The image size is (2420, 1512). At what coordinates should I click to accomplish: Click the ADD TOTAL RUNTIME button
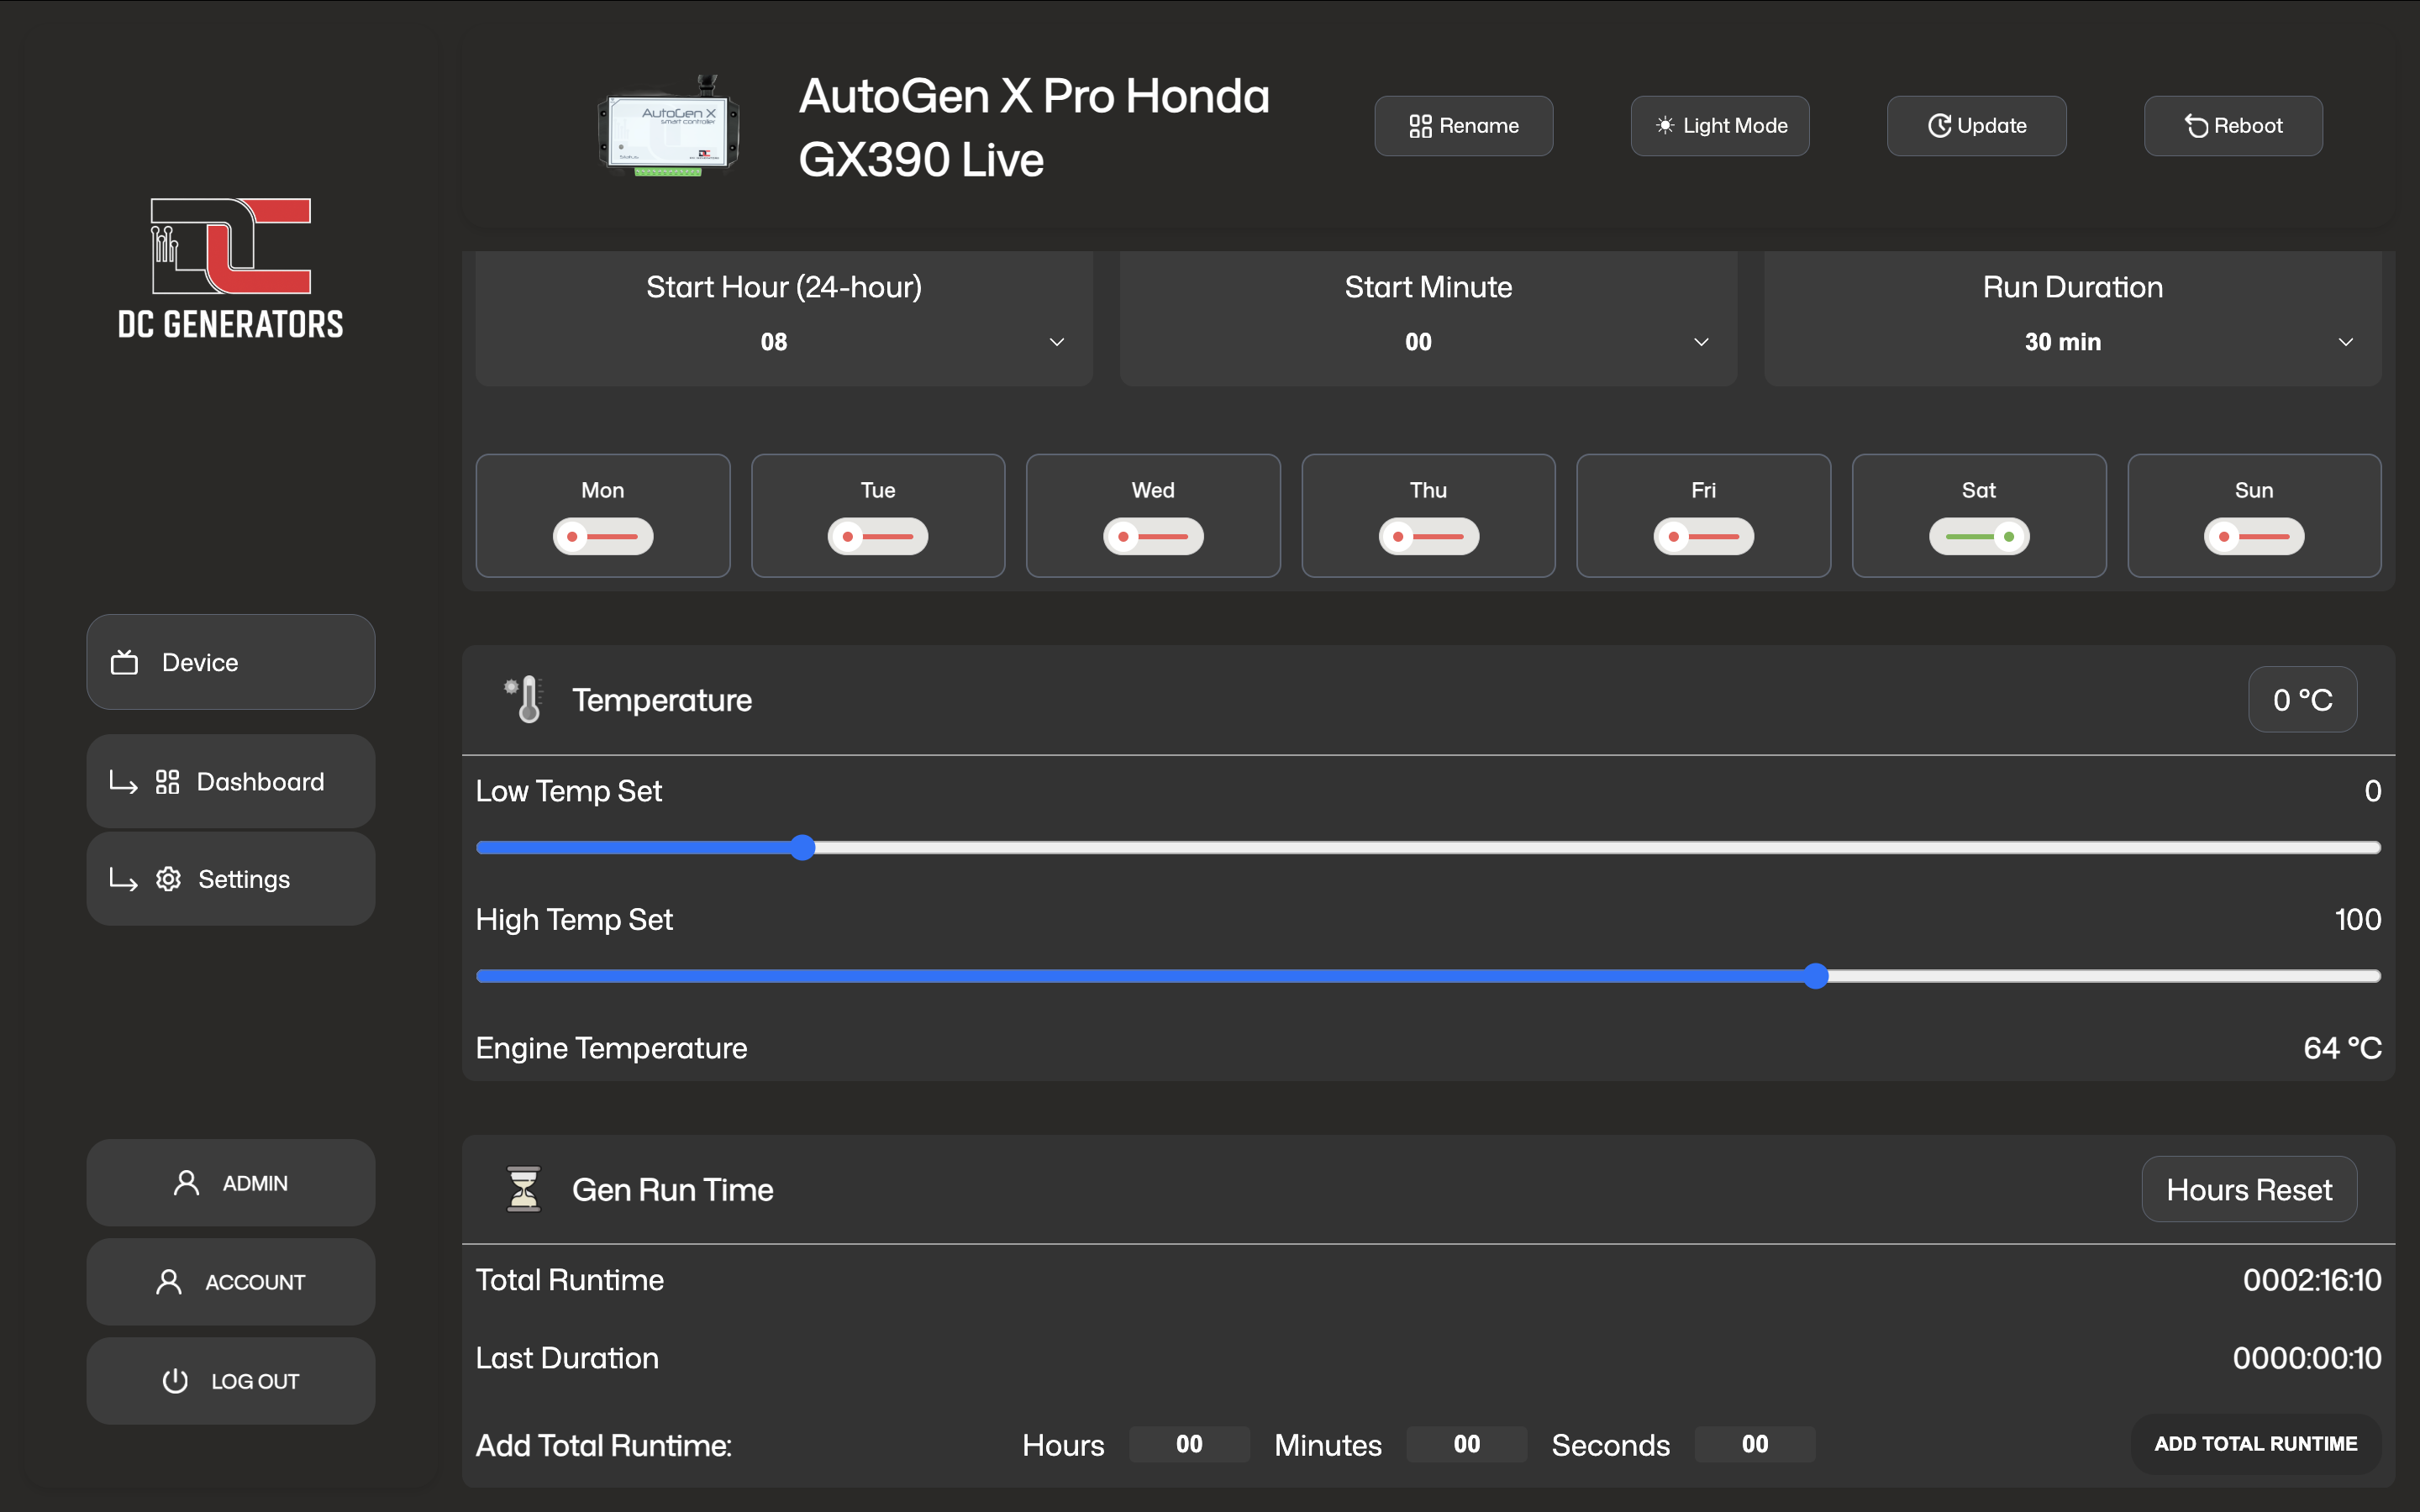(x=2256, y=1444)
